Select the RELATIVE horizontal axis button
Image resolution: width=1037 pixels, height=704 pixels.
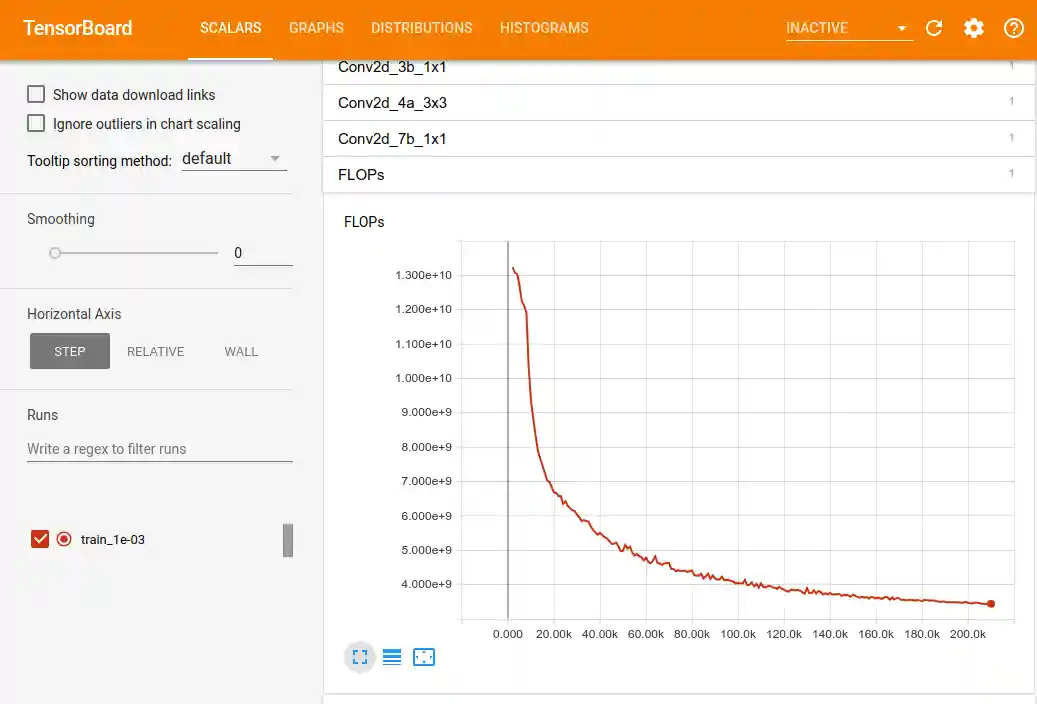tap(155, 351)
